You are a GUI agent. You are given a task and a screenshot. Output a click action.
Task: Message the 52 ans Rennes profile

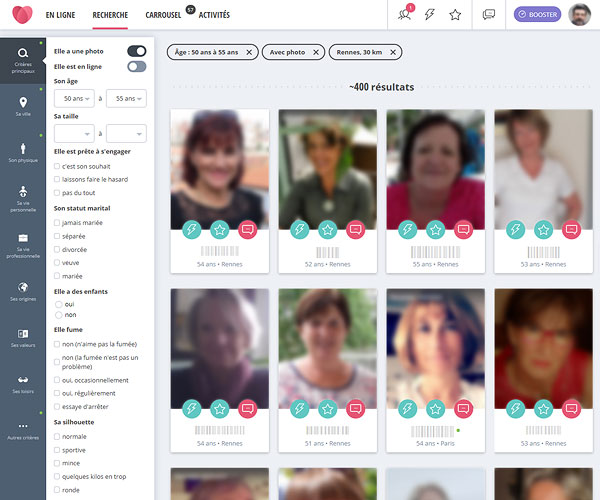355,230
